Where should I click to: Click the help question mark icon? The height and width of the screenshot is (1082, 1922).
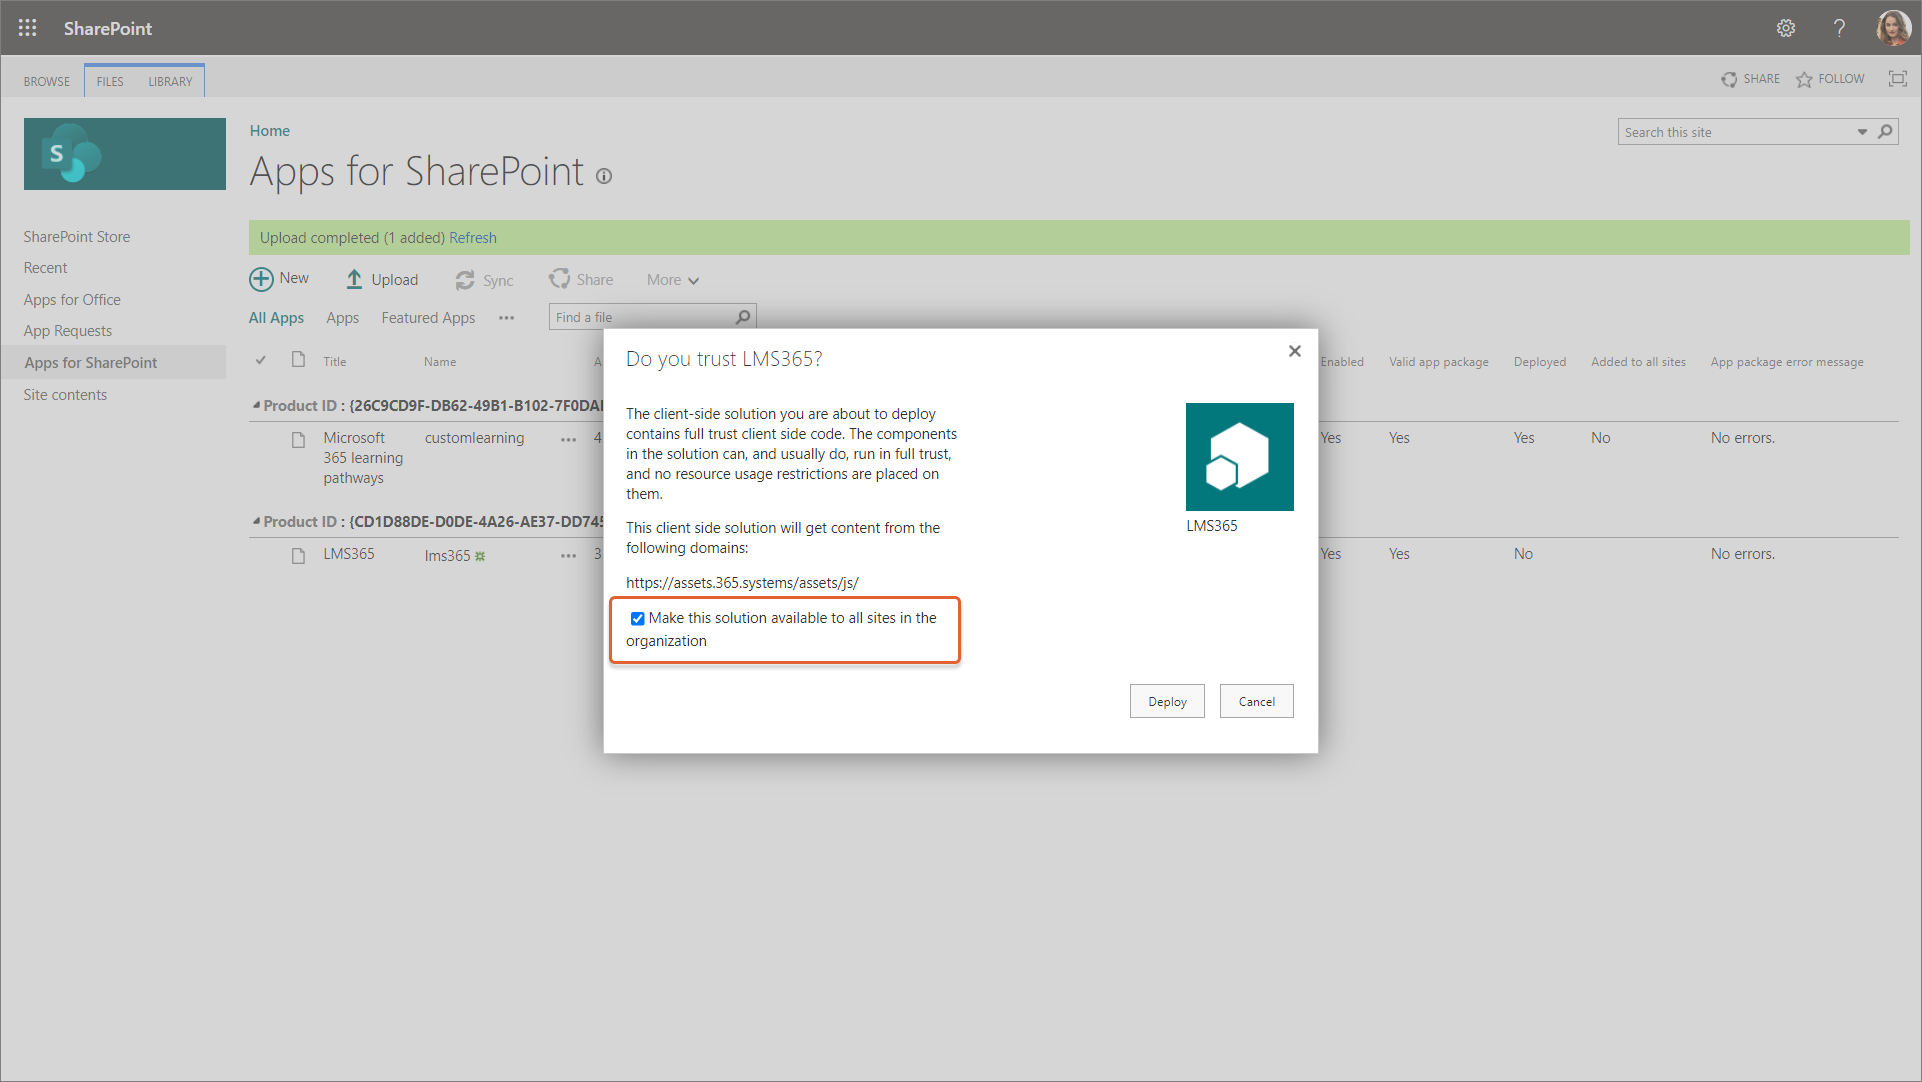(1839, 28)
